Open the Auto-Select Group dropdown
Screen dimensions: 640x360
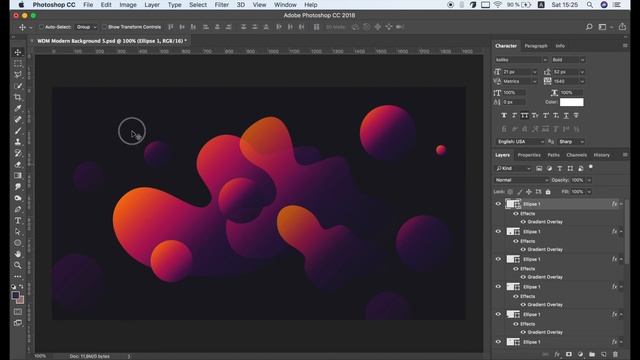[86, 27]
